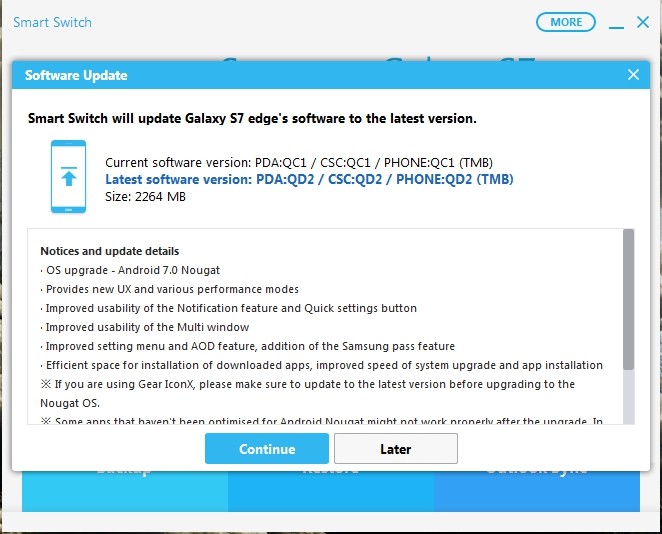Image resolution: width=662 pixels, height=534 pixels.
Task: Click the phone upload icon
Action: 68,176
